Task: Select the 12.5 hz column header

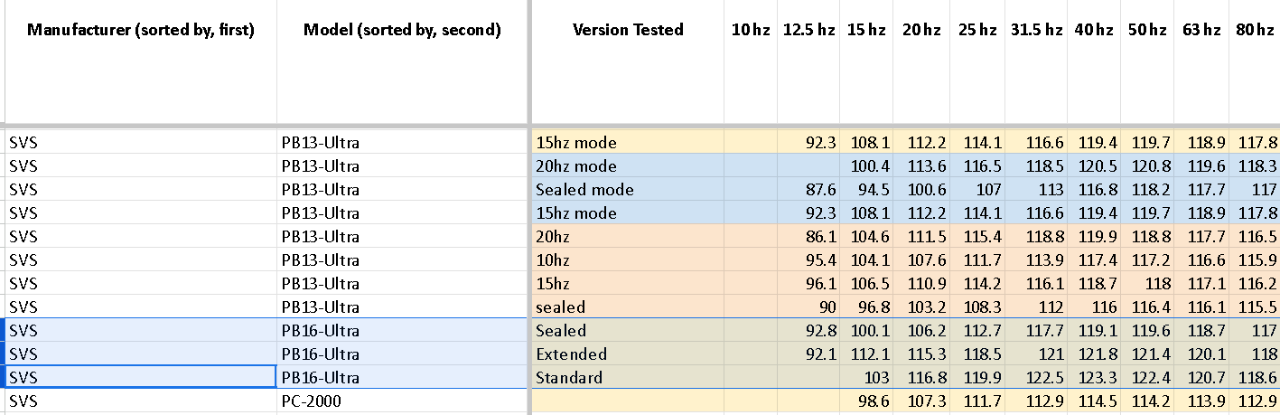Action: [808, 30]
